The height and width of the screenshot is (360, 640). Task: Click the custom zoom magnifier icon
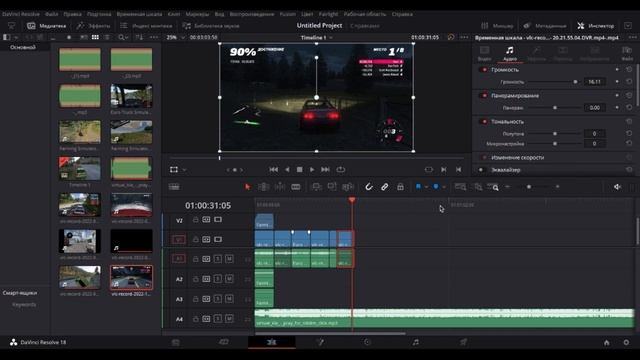tap(493, 187)
